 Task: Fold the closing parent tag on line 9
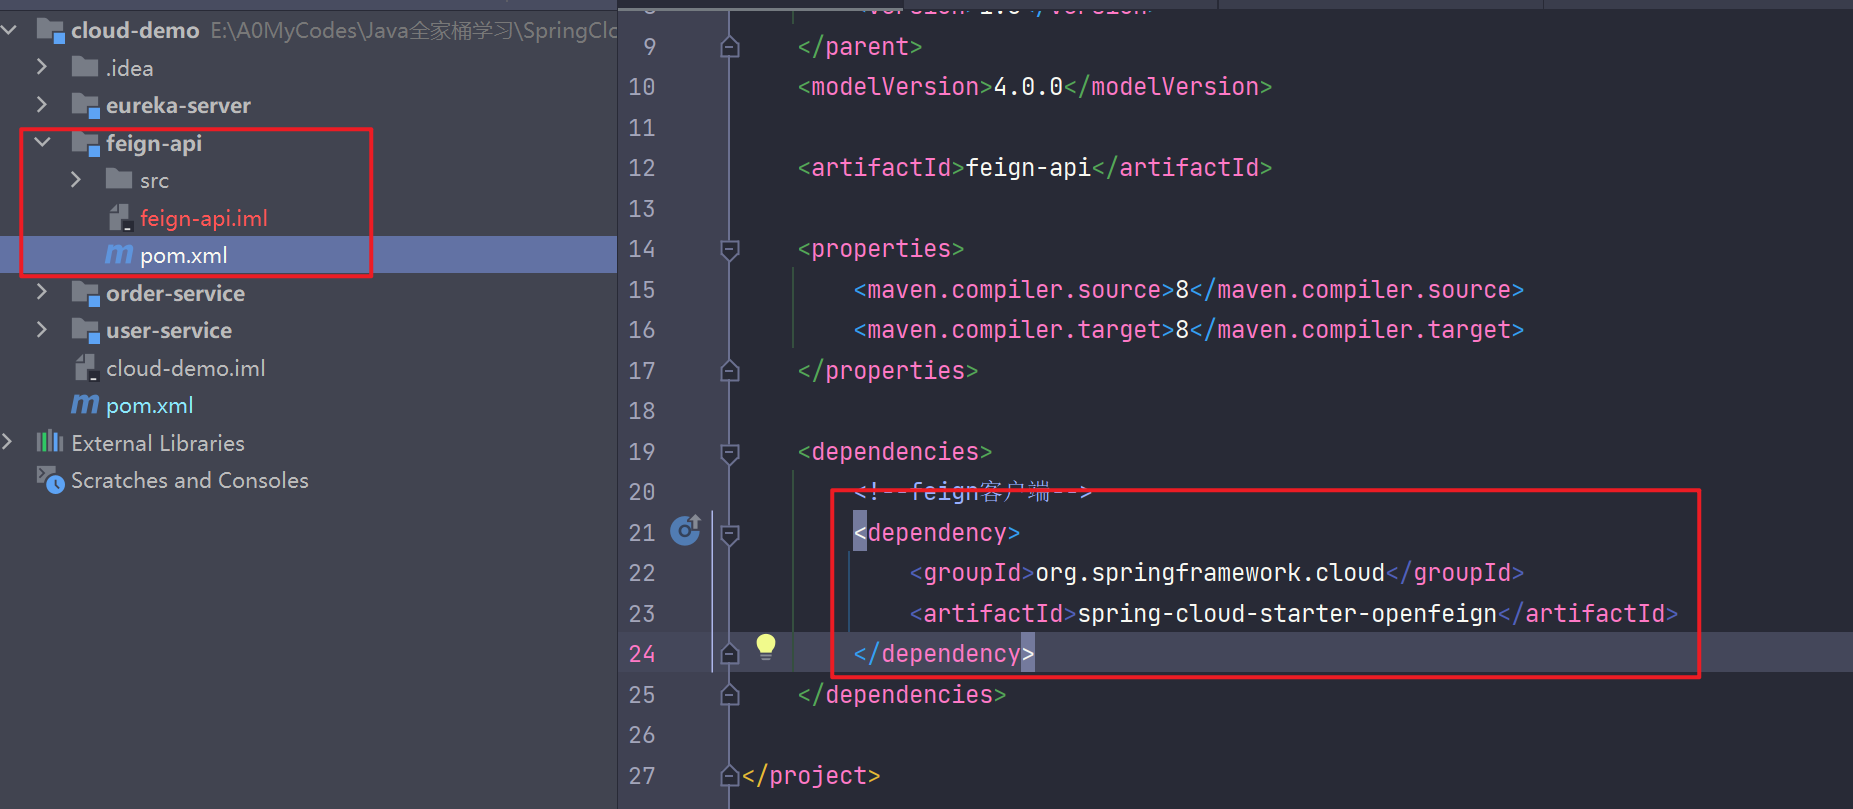point(730,46)
